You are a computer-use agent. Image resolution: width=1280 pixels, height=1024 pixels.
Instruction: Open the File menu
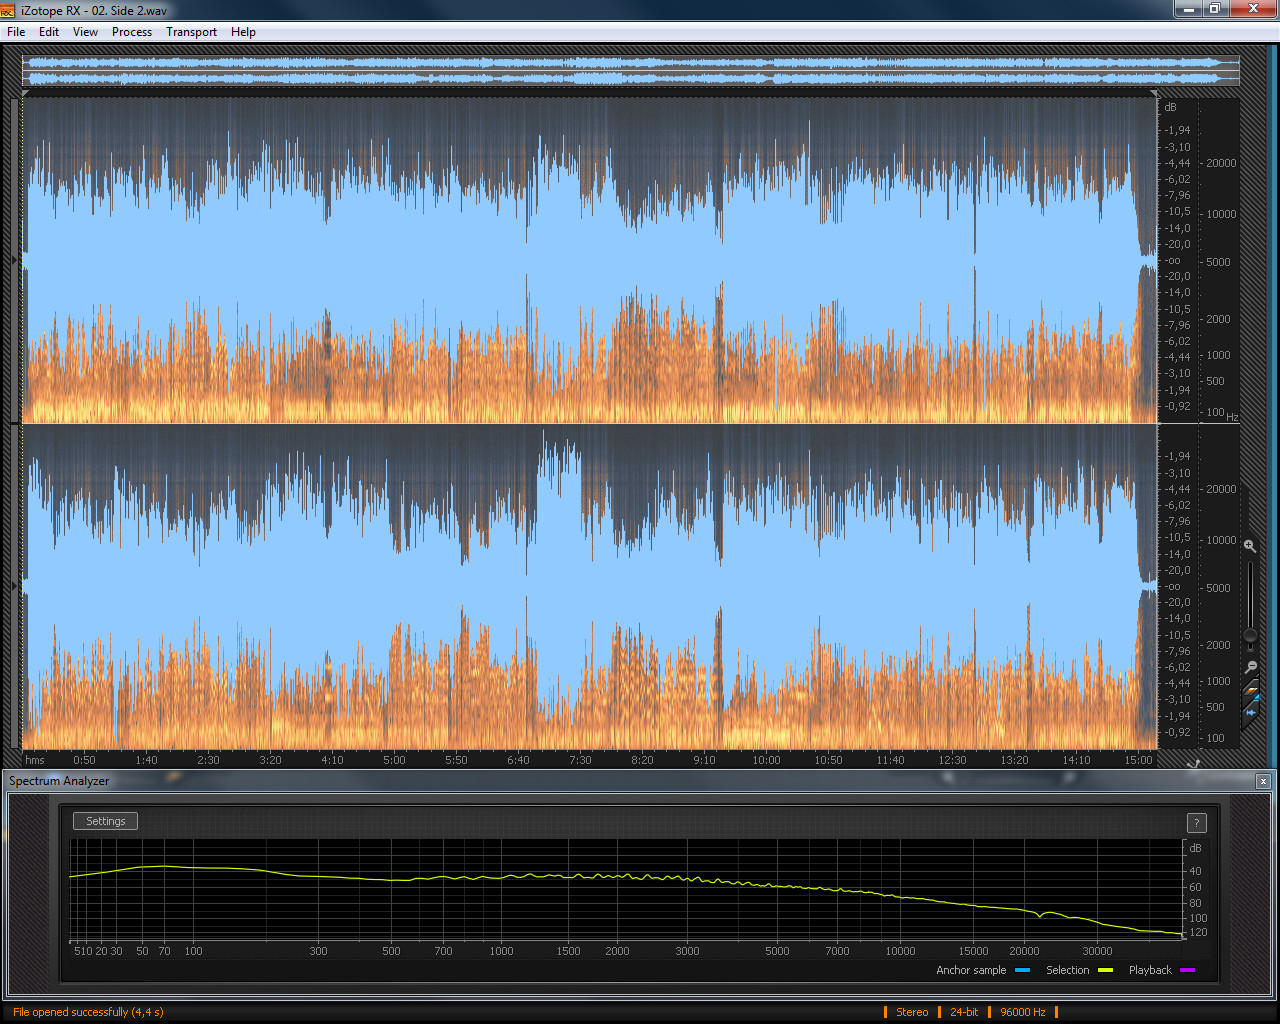click(16, 32)
